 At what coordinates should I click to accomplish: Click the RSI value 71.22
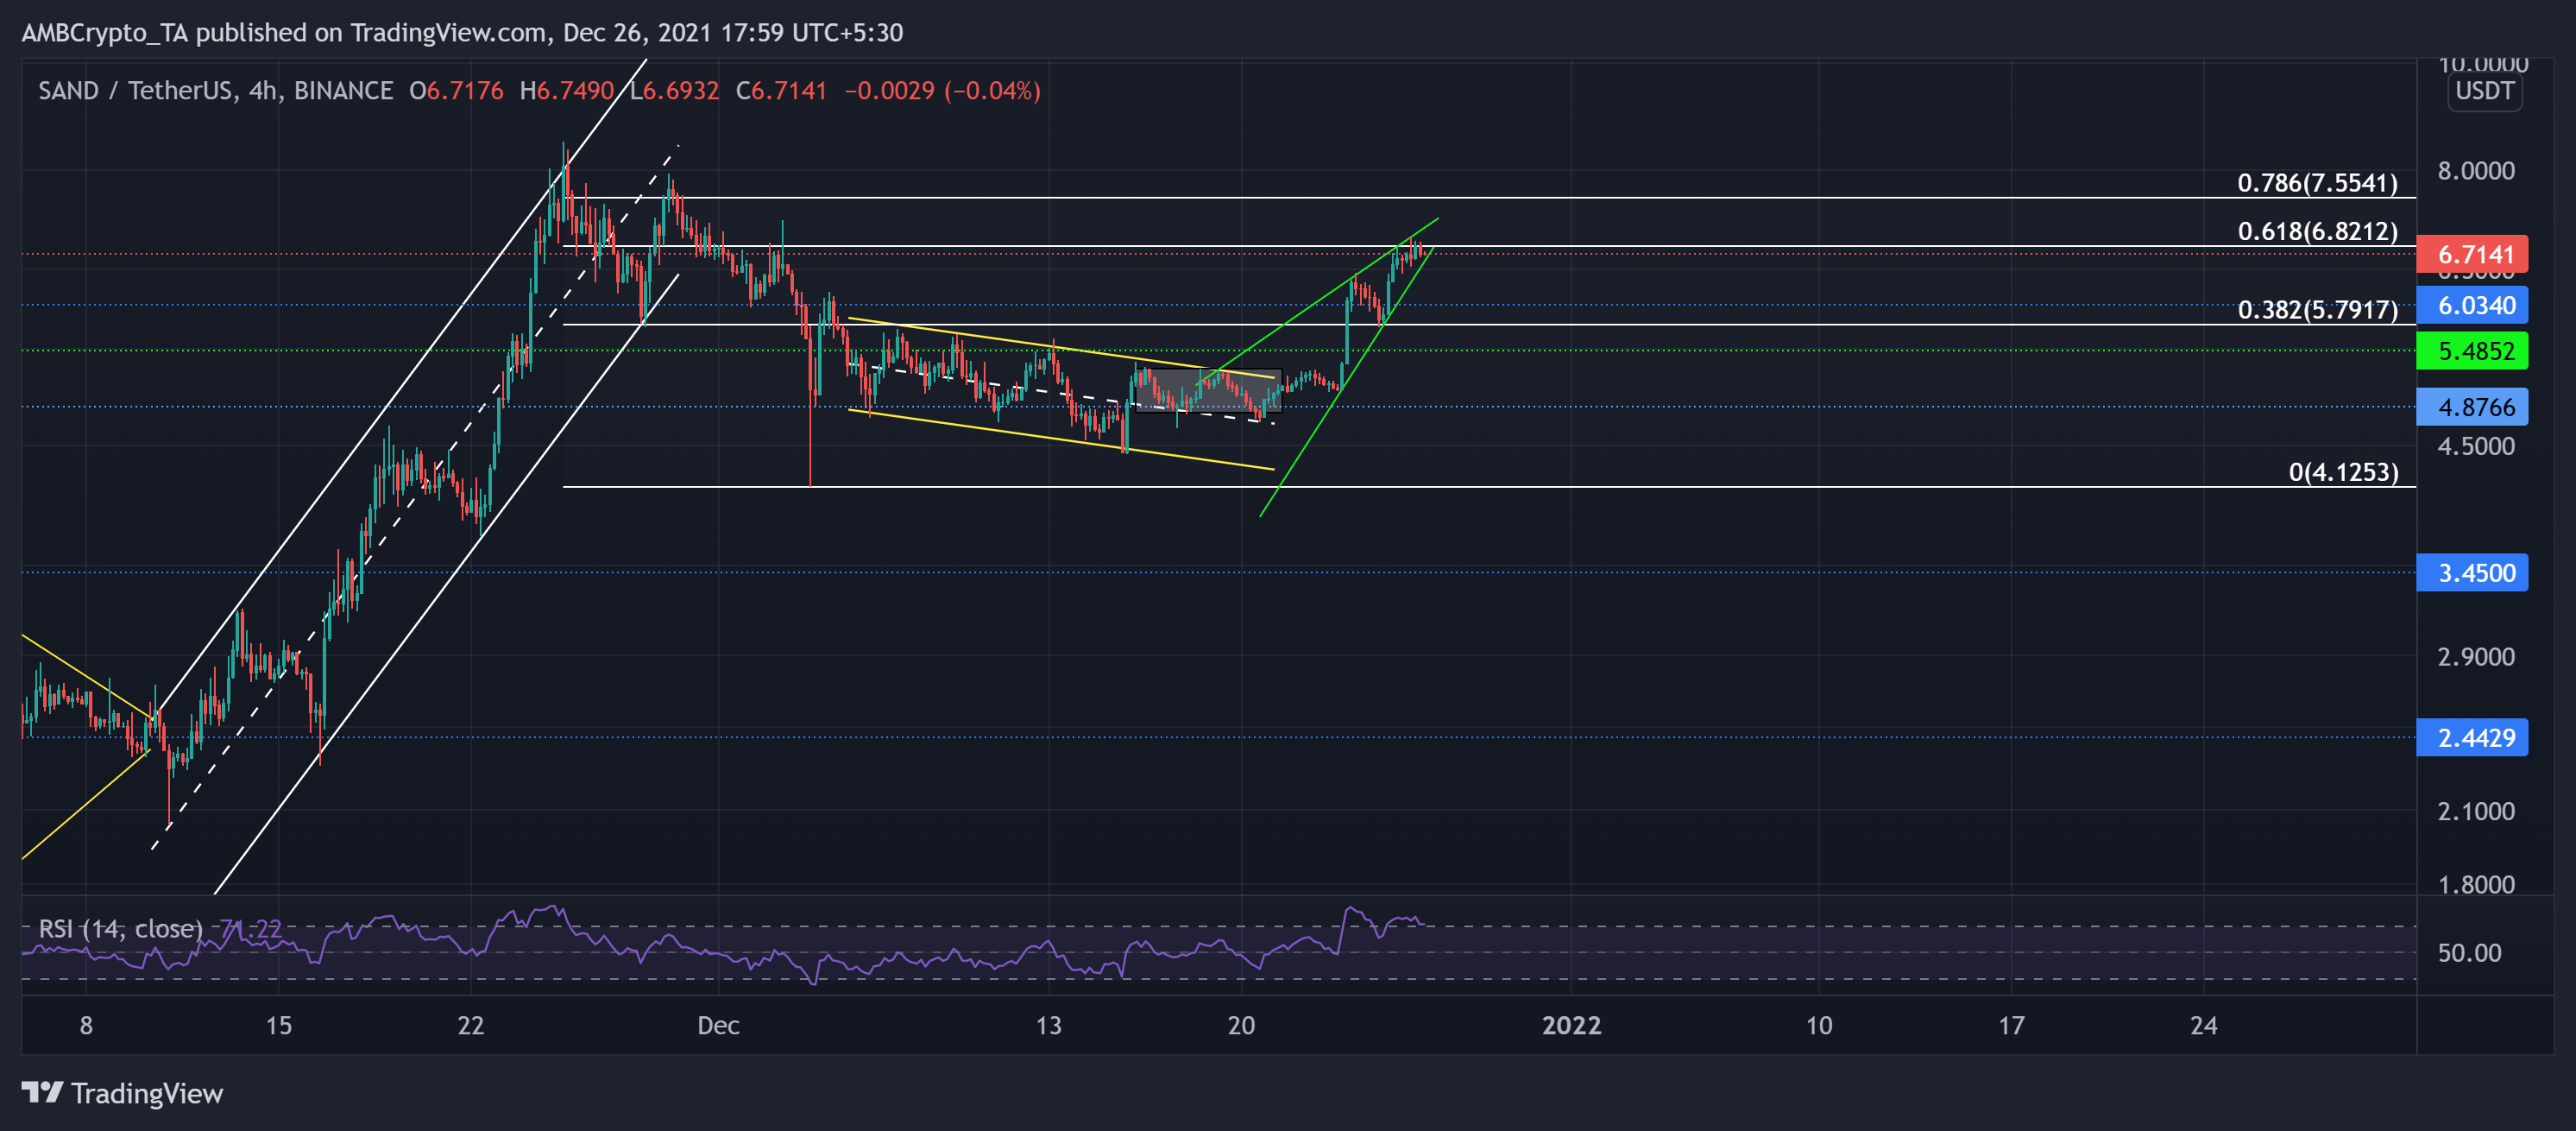point(250,929)
